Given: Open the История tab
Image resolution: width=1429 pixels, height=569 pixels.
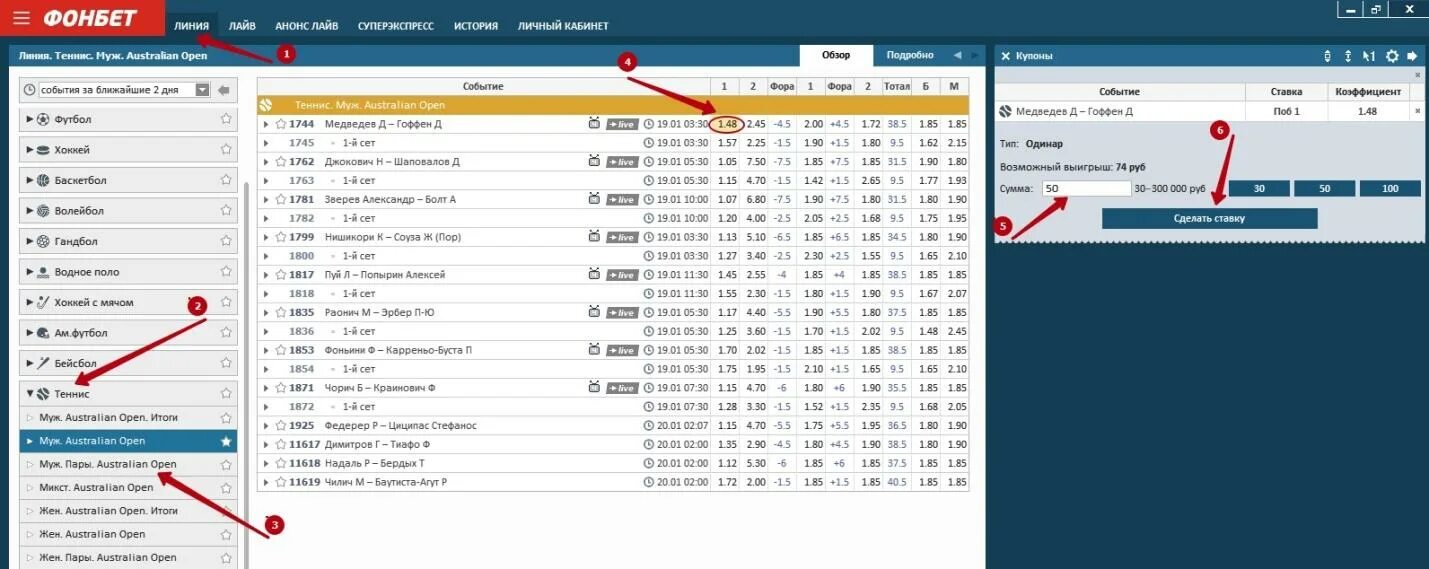Looking at the screenshot, I should [476, 26].
